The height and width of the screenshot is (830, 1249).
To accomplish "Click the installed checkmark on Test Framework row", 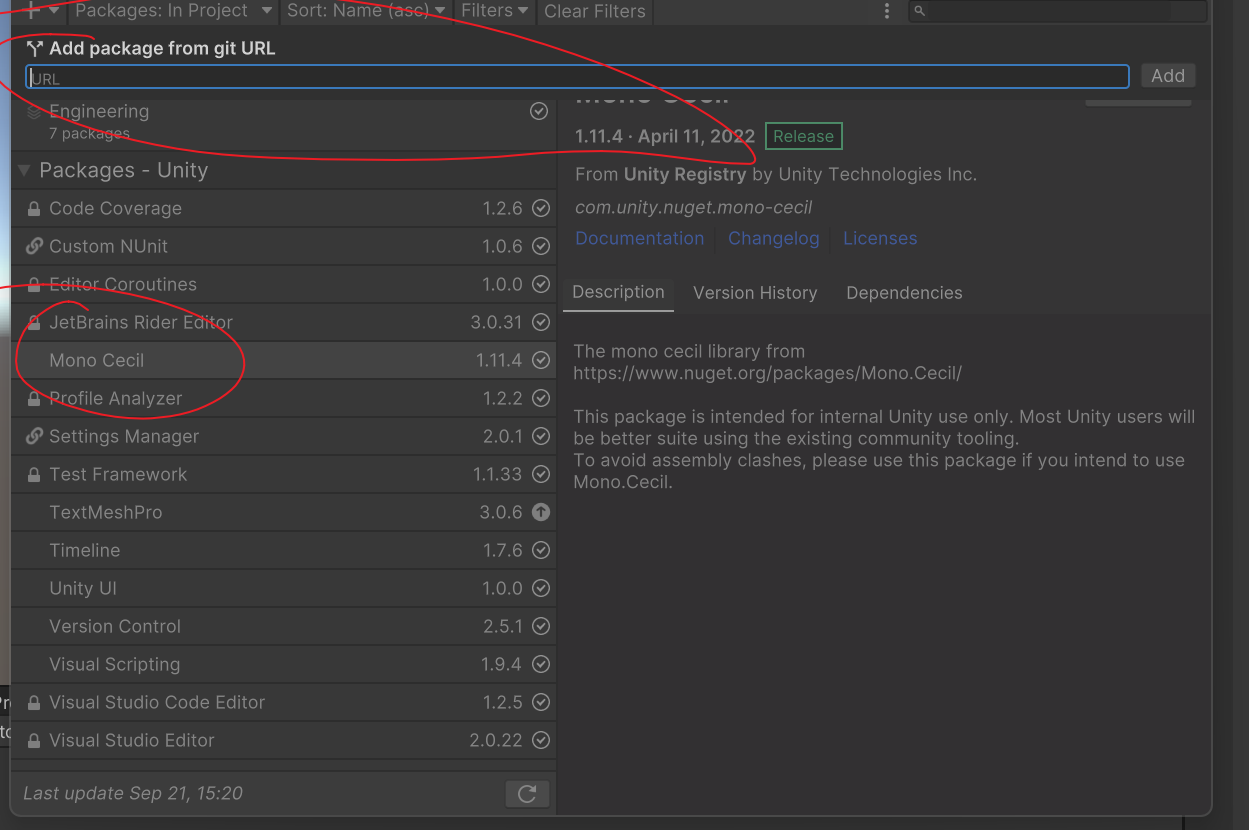I will point(541,474).
